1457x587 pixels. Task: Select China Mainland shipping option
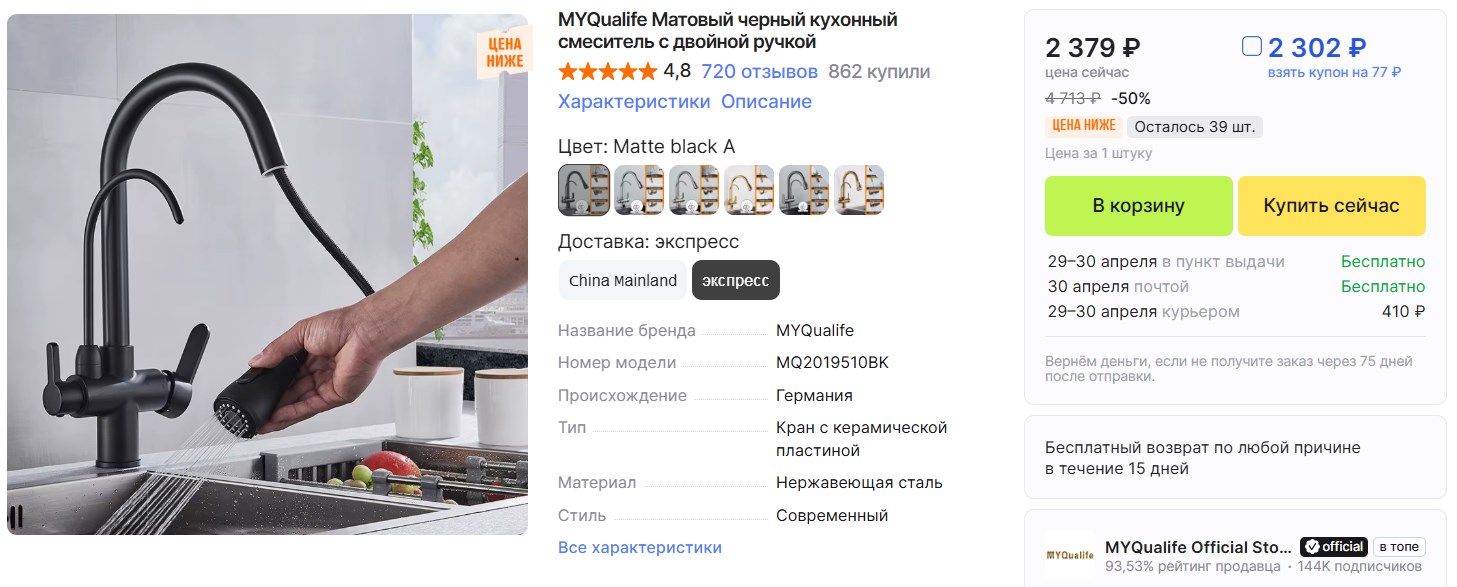click(x=623, y=280)
